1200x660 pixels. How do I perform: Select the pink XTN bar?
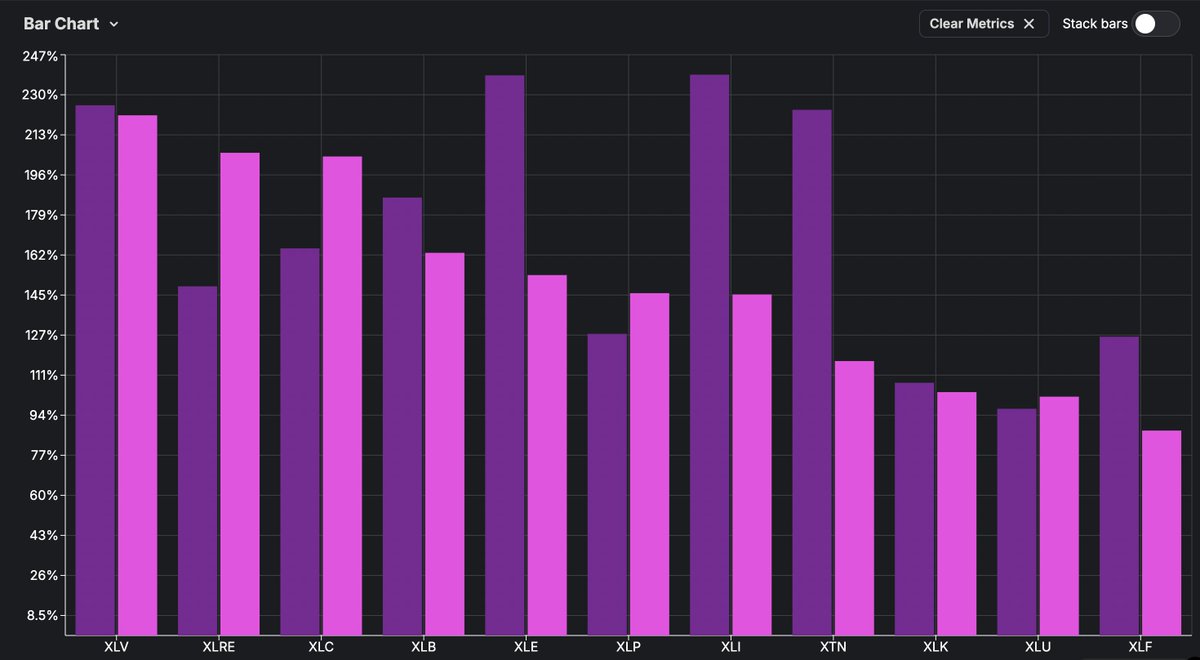(854, 498)
